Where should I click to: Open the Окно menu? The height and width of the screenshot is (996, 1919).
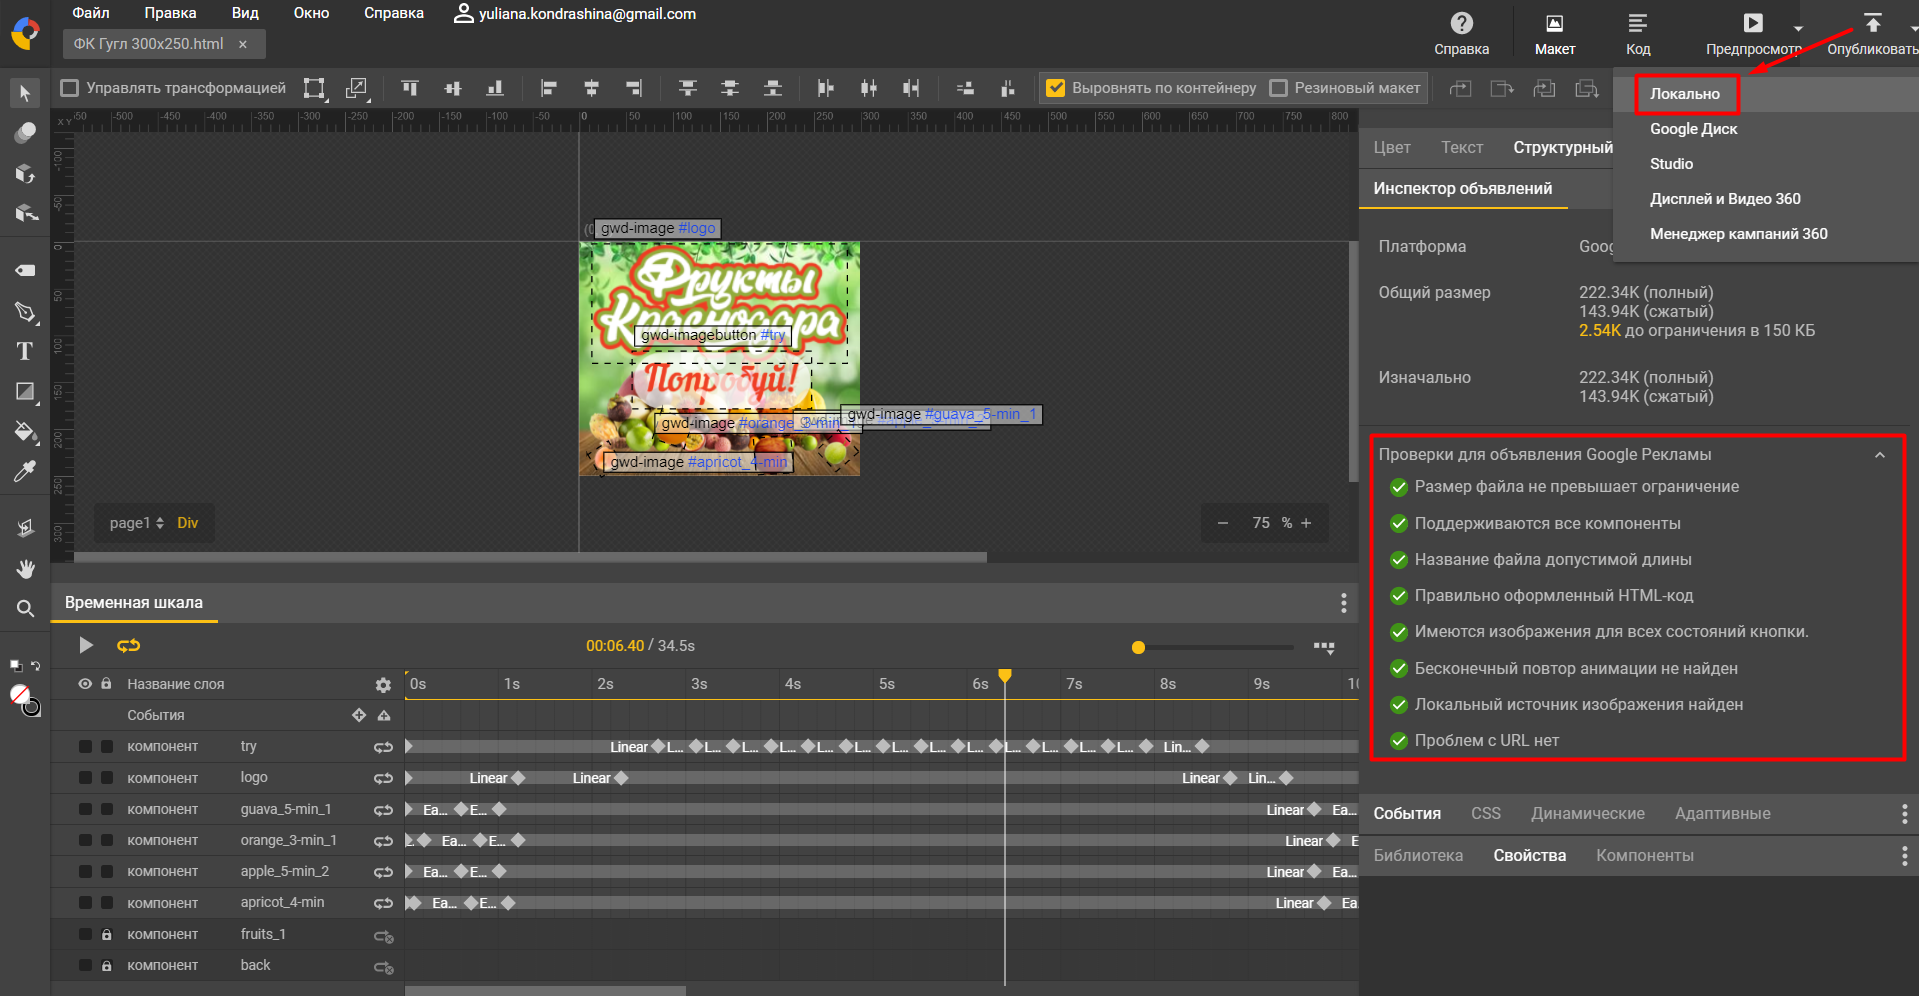(311, 13)
